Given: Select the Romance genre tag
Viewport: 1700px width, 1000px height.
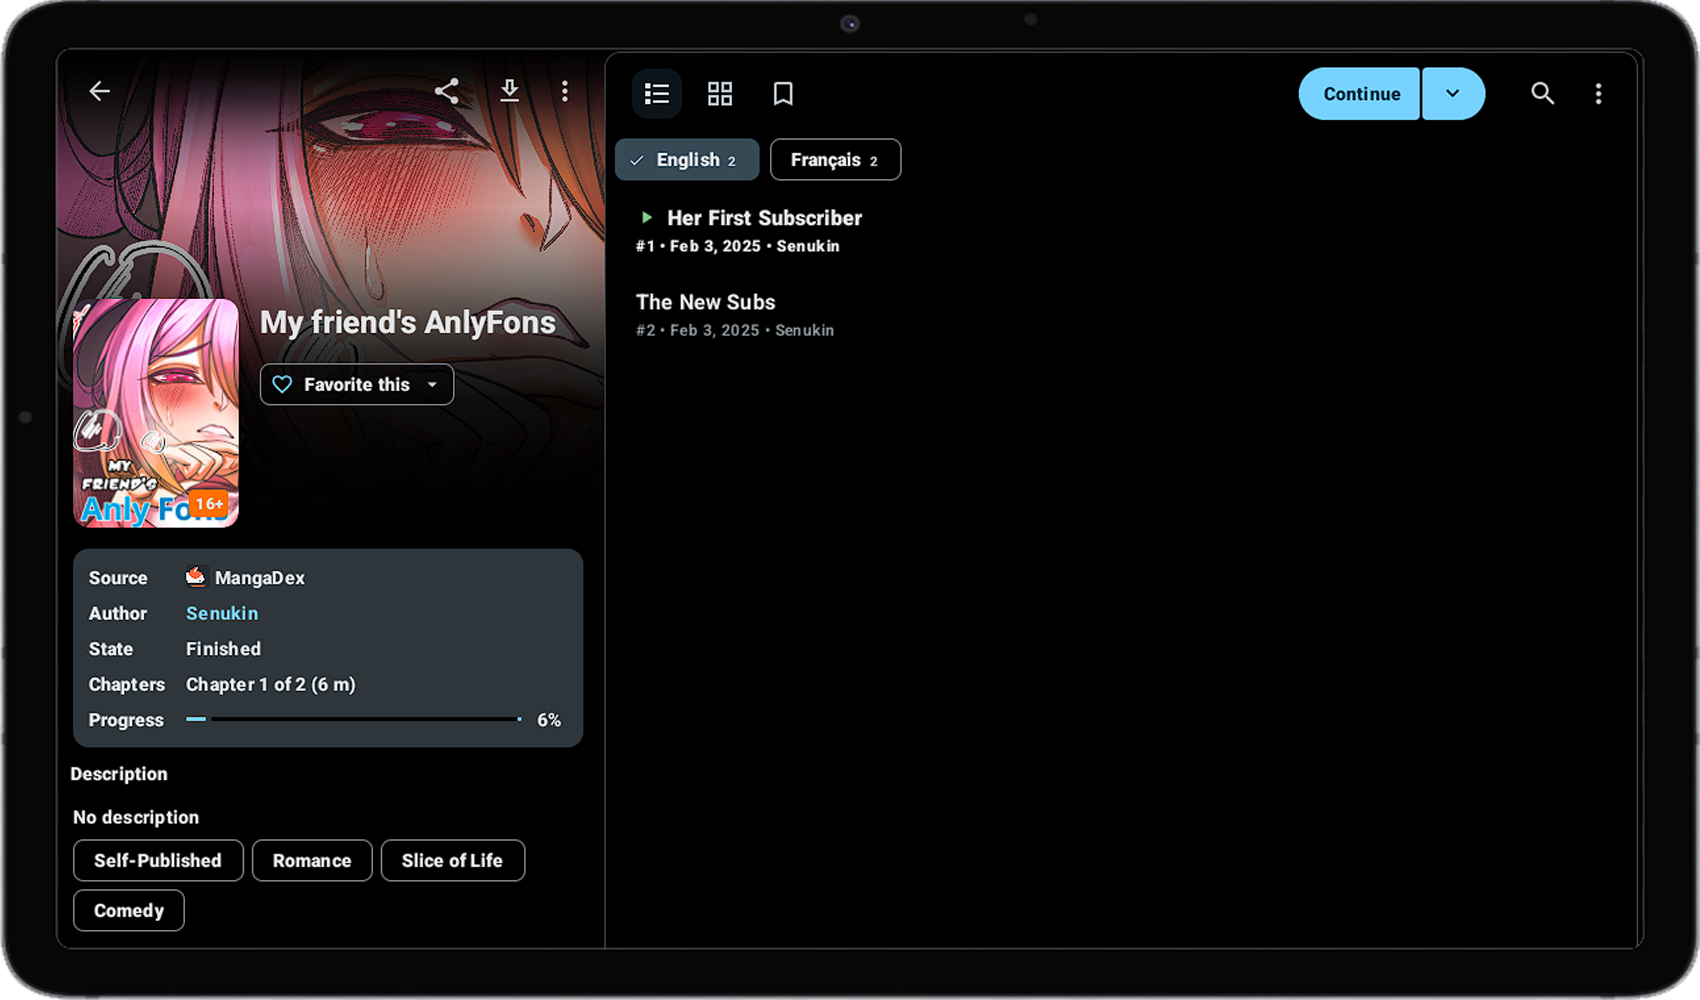Looking at the screenshot, I should 312,860.
